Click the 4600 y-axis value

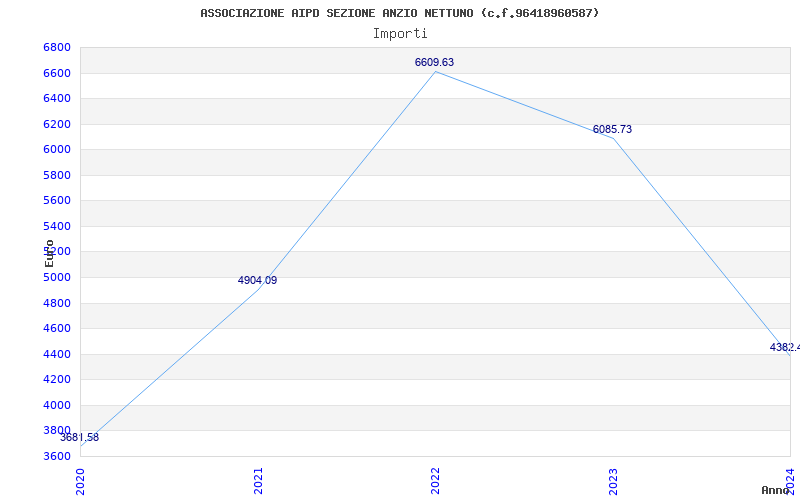point(57,329)
